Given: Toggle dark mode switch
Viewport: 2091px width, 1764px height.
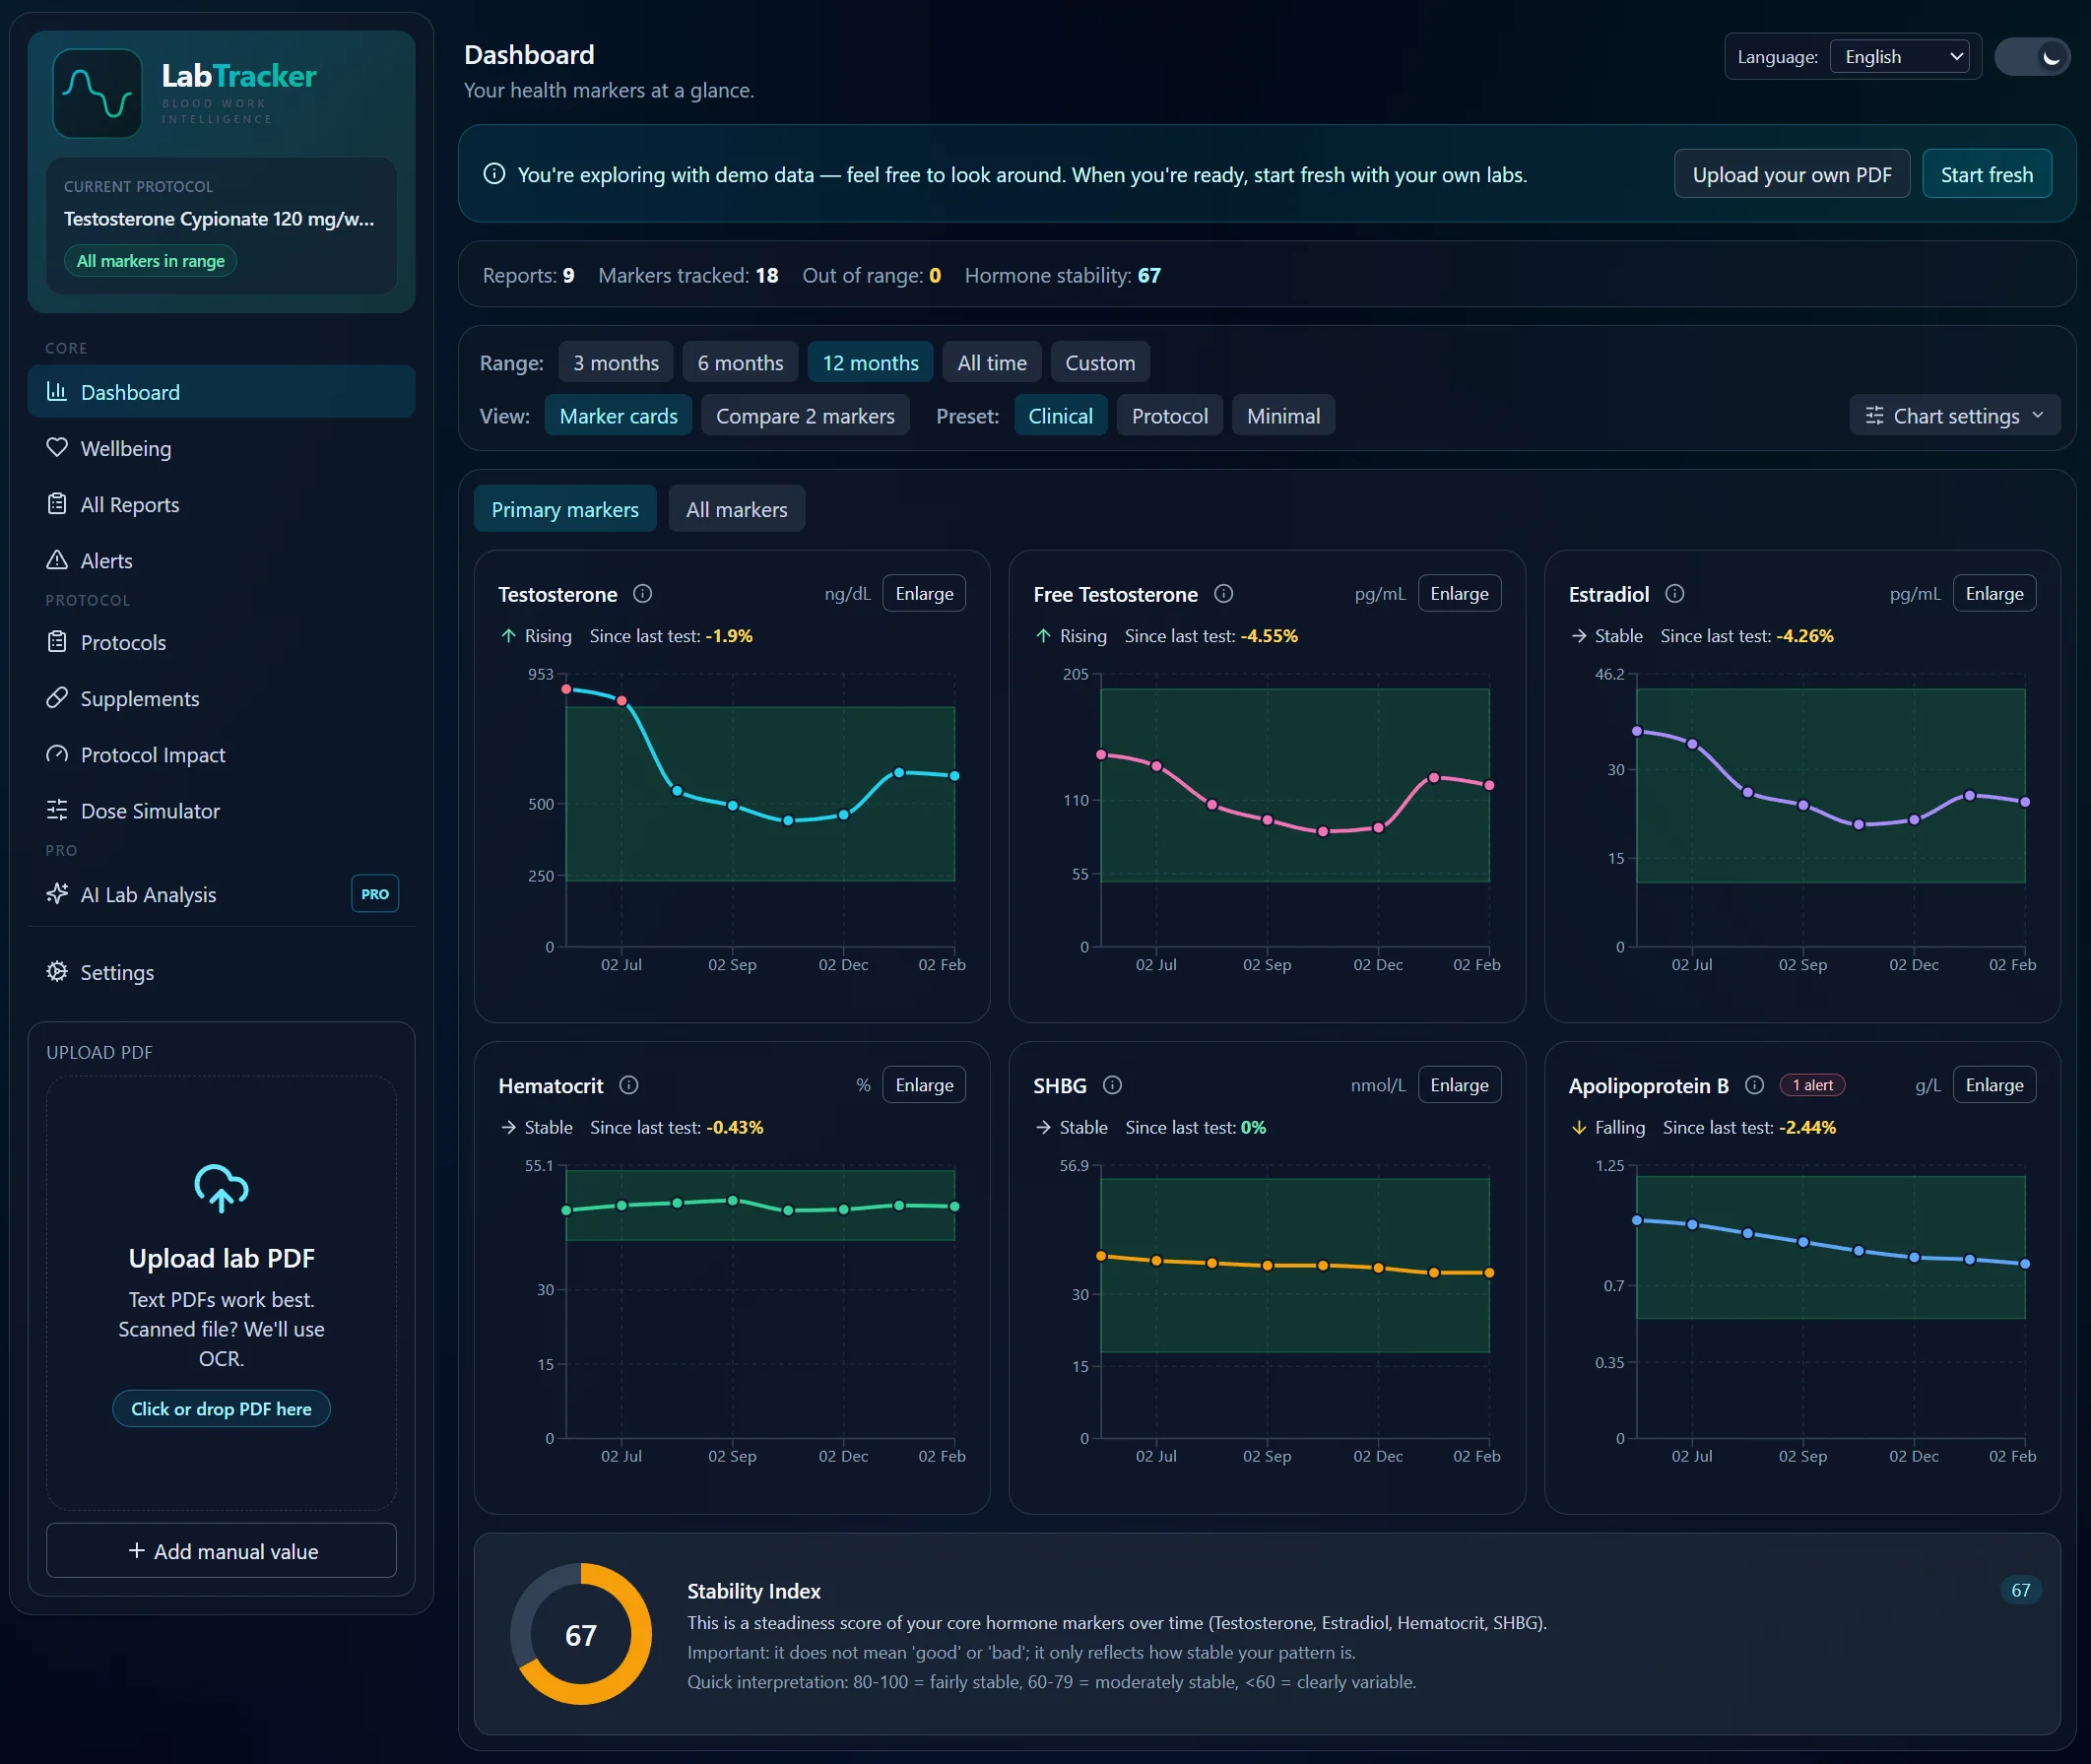Looking at the screenshot, I should pyautogui.click(x=2033, y=56).
